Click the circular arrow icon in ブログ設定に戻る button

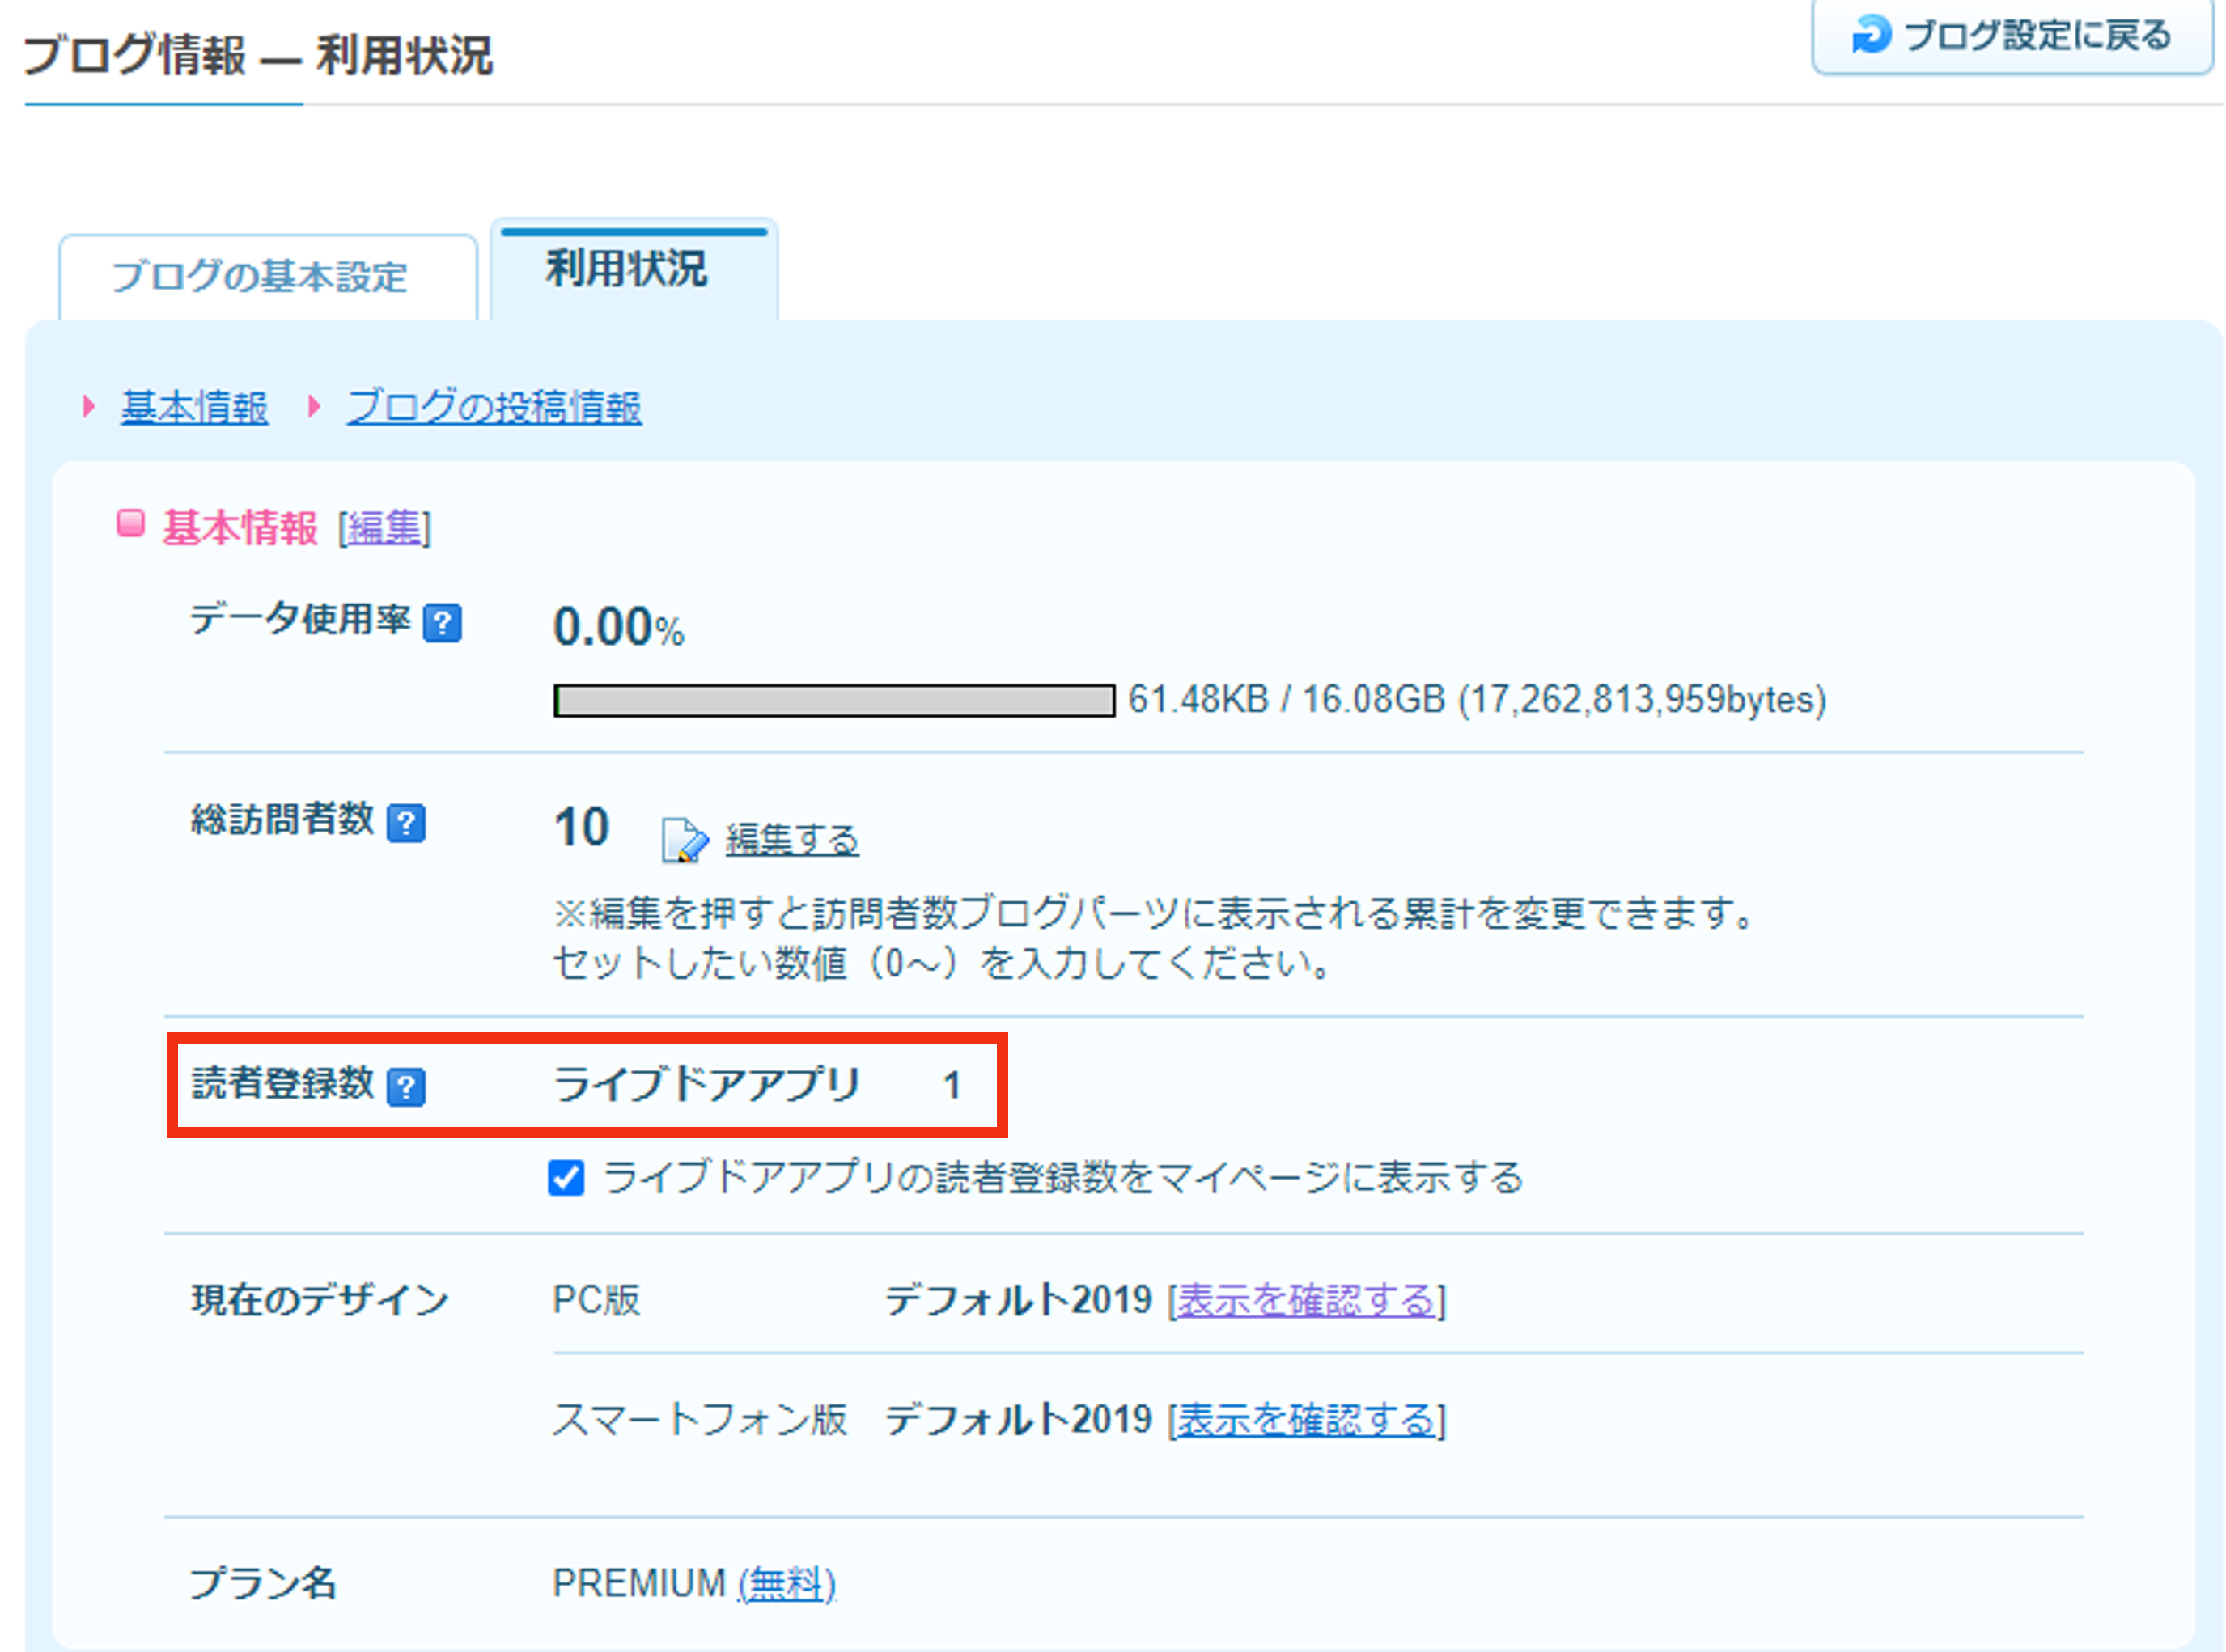1874,35
